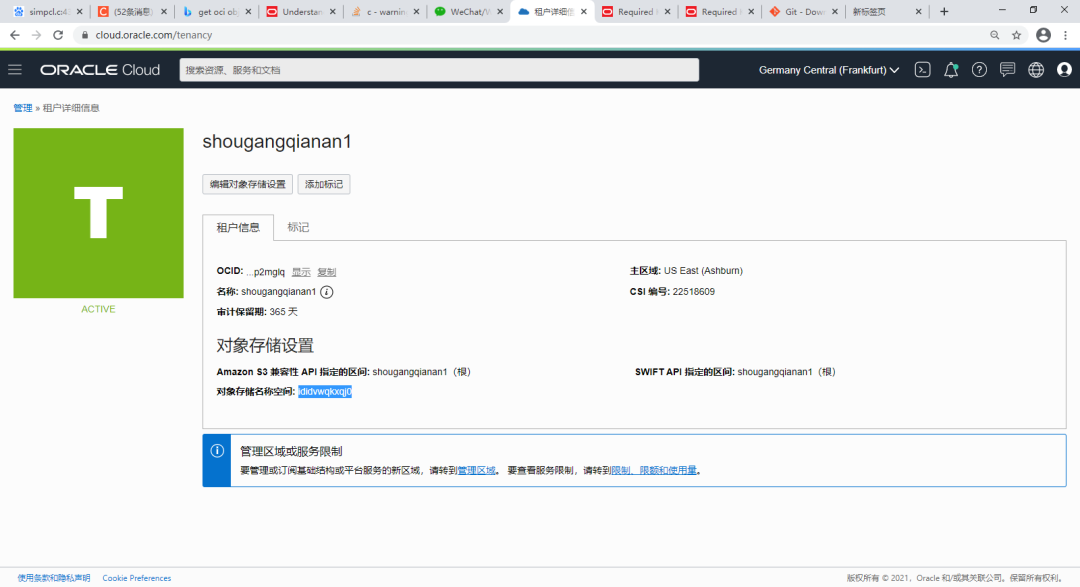Click the 显示 link next to OCID
The width and height of the screenshot is (1080, 587).
[x=301, y=272]
